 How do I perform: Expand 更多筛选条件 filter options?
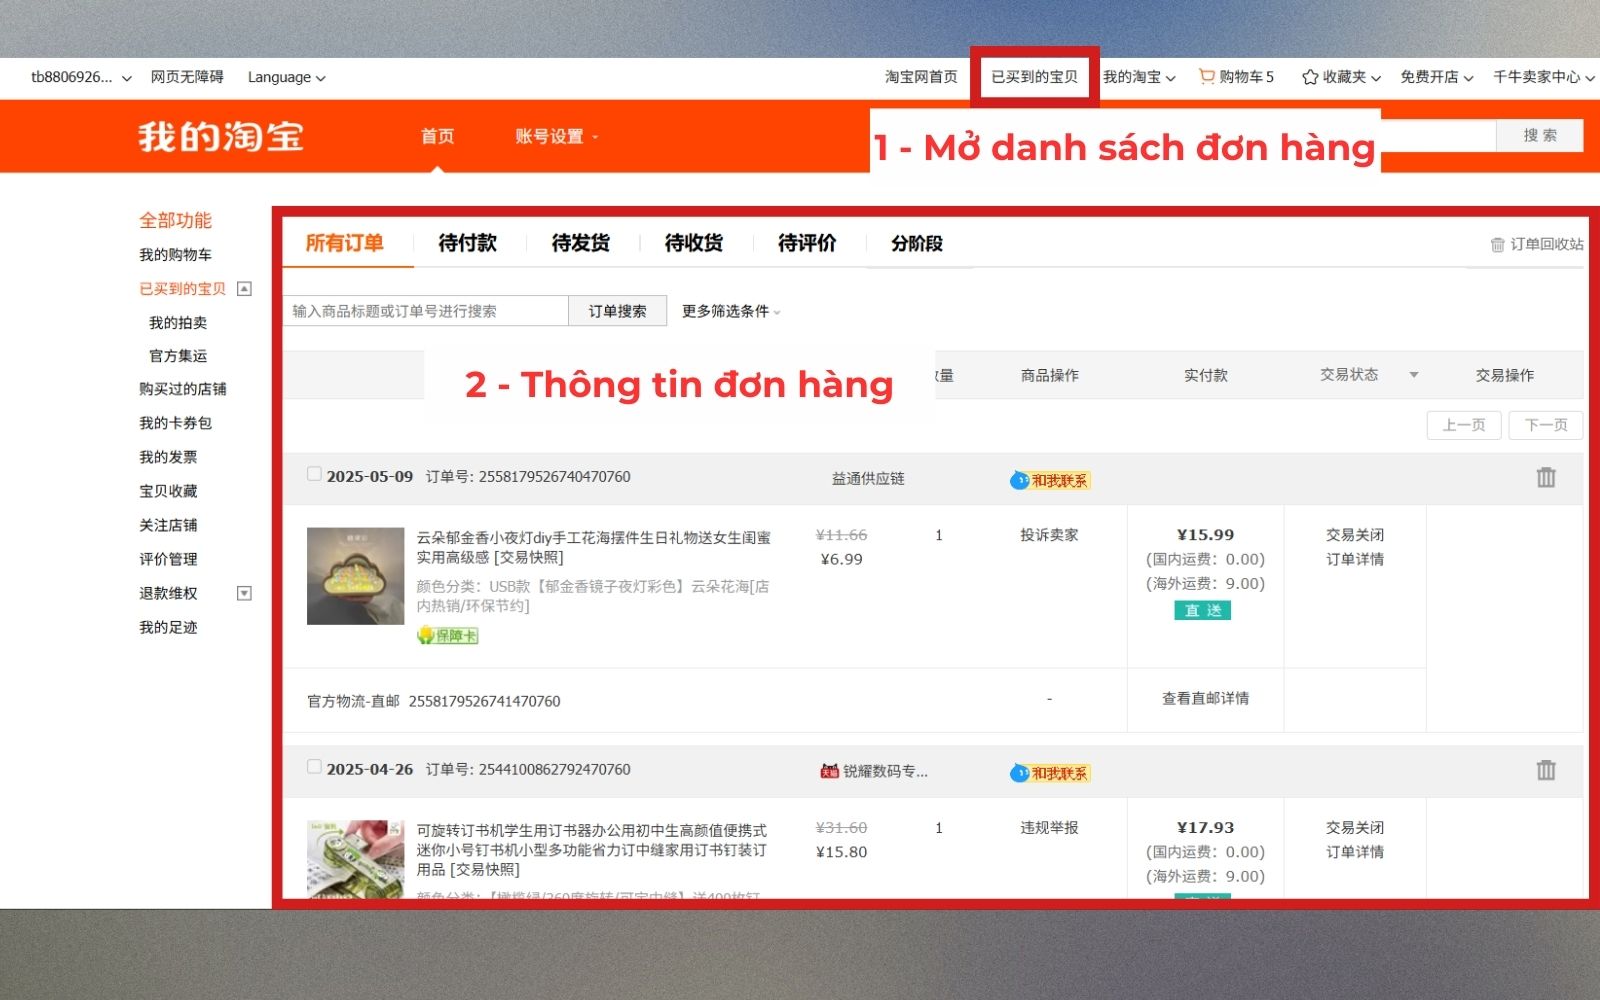731,311
